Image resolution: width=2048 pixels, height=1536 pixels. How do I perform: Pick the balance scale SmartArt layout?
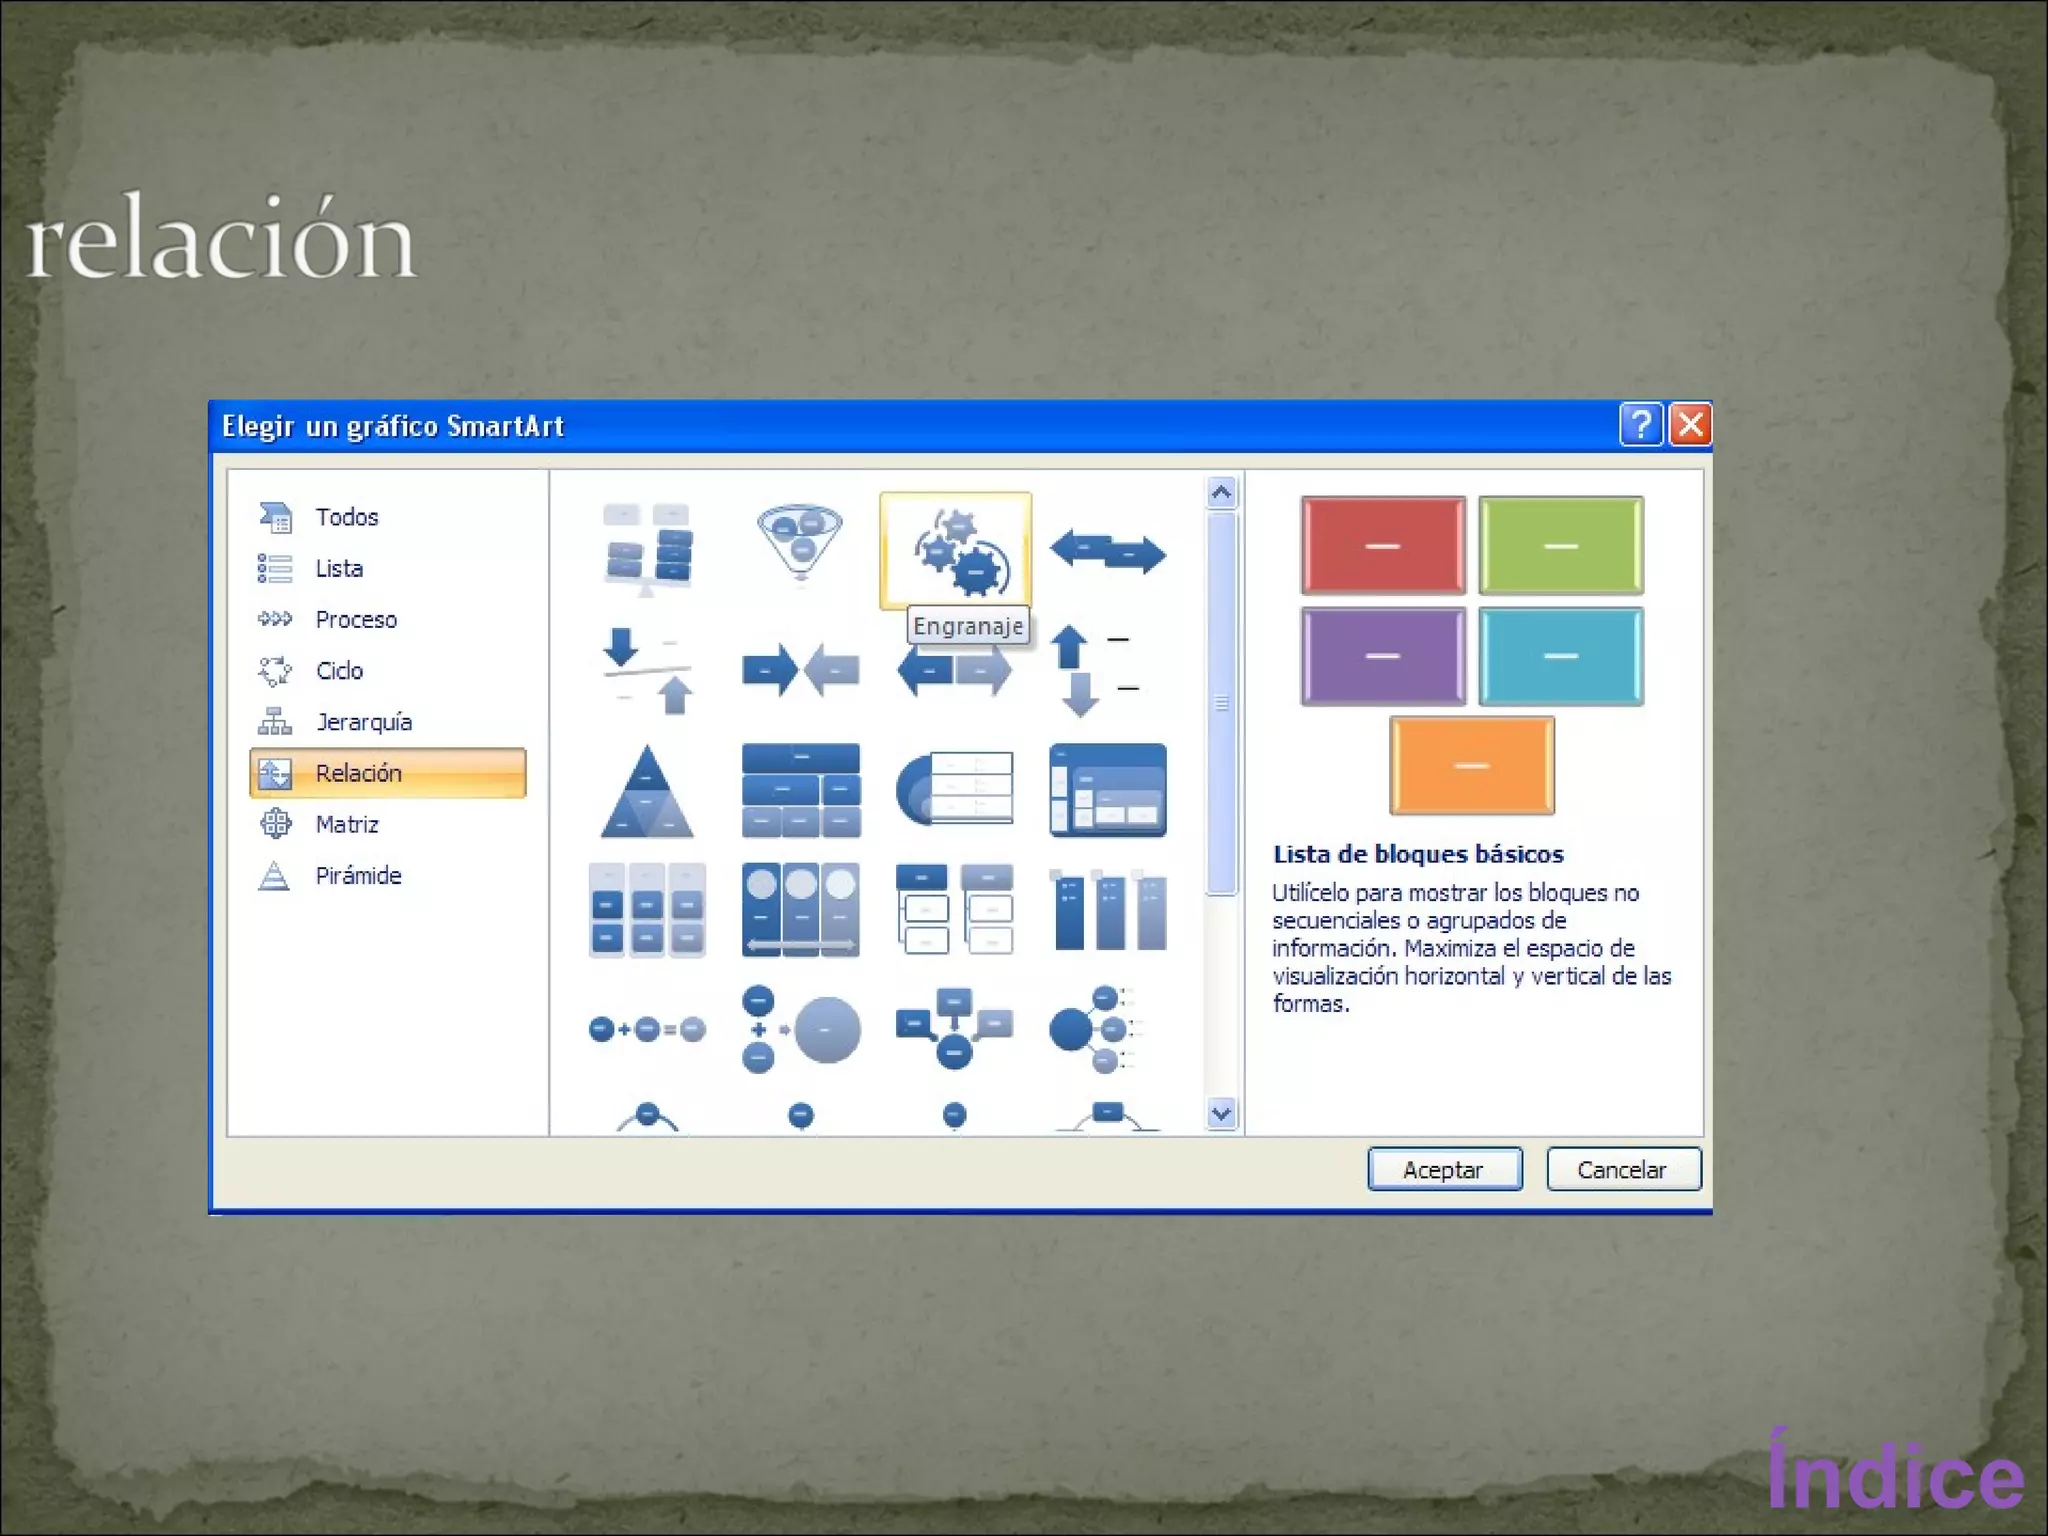[647, 548]
